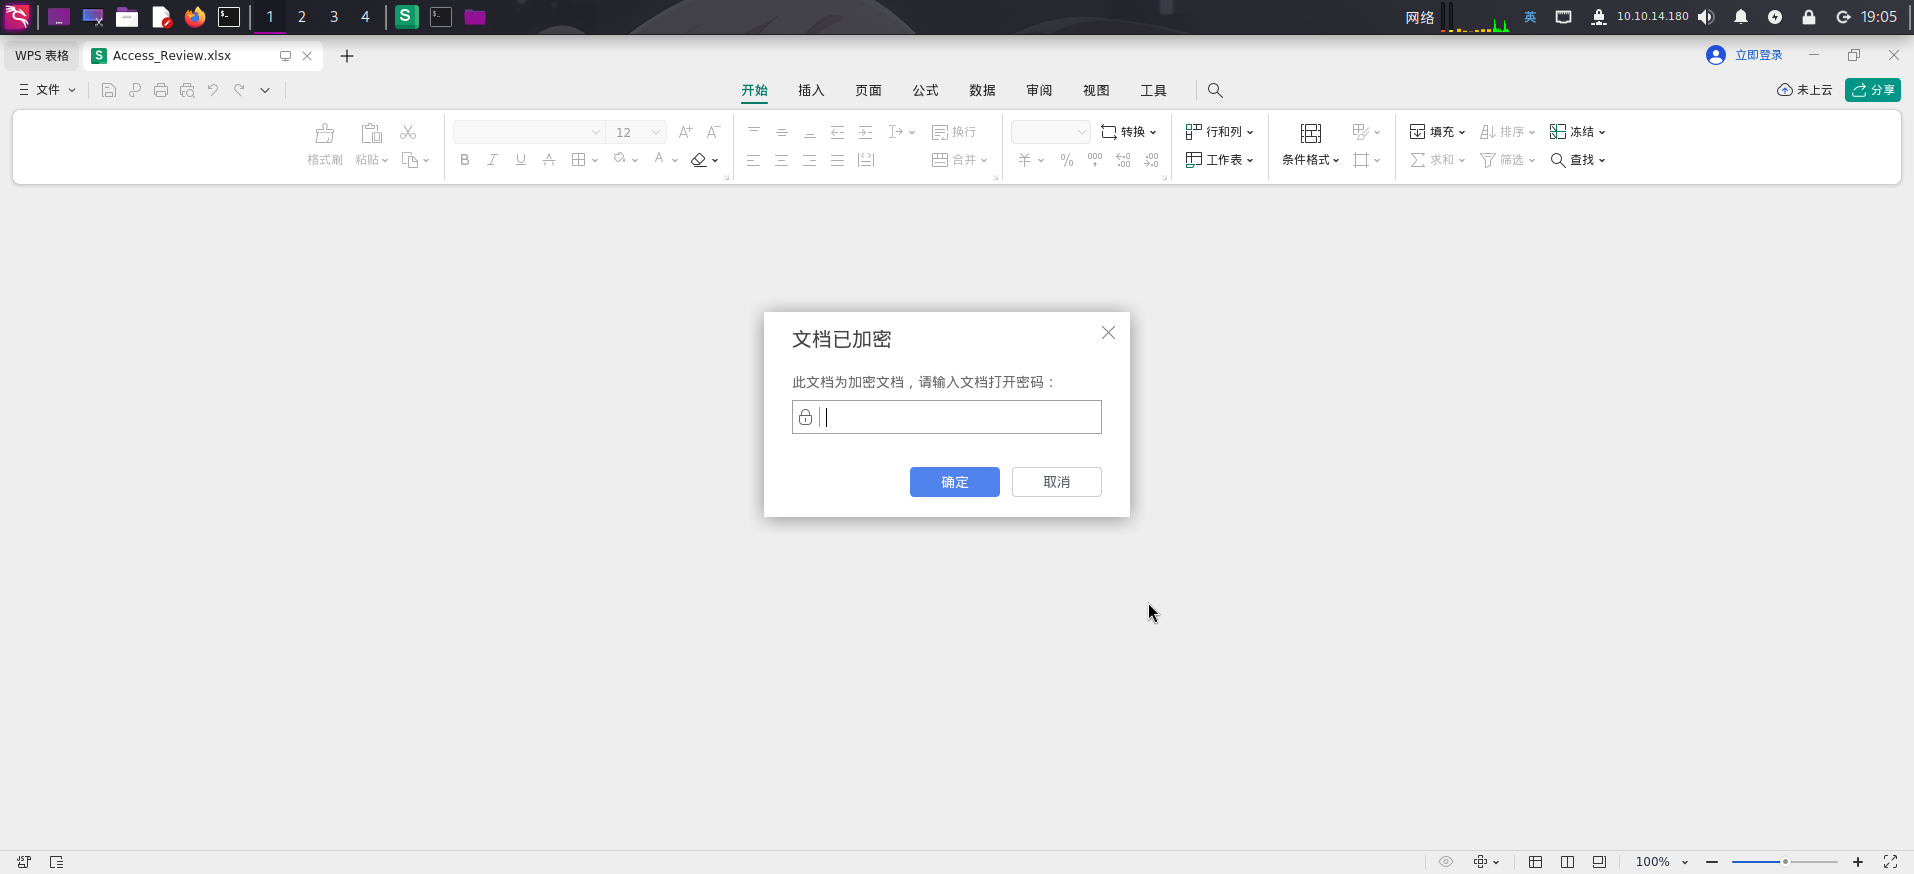Image resolution: width=1914 pixels, height=874 pixels.
Task: Open the 数据 data tab
Action: click(x=982, y=90)
